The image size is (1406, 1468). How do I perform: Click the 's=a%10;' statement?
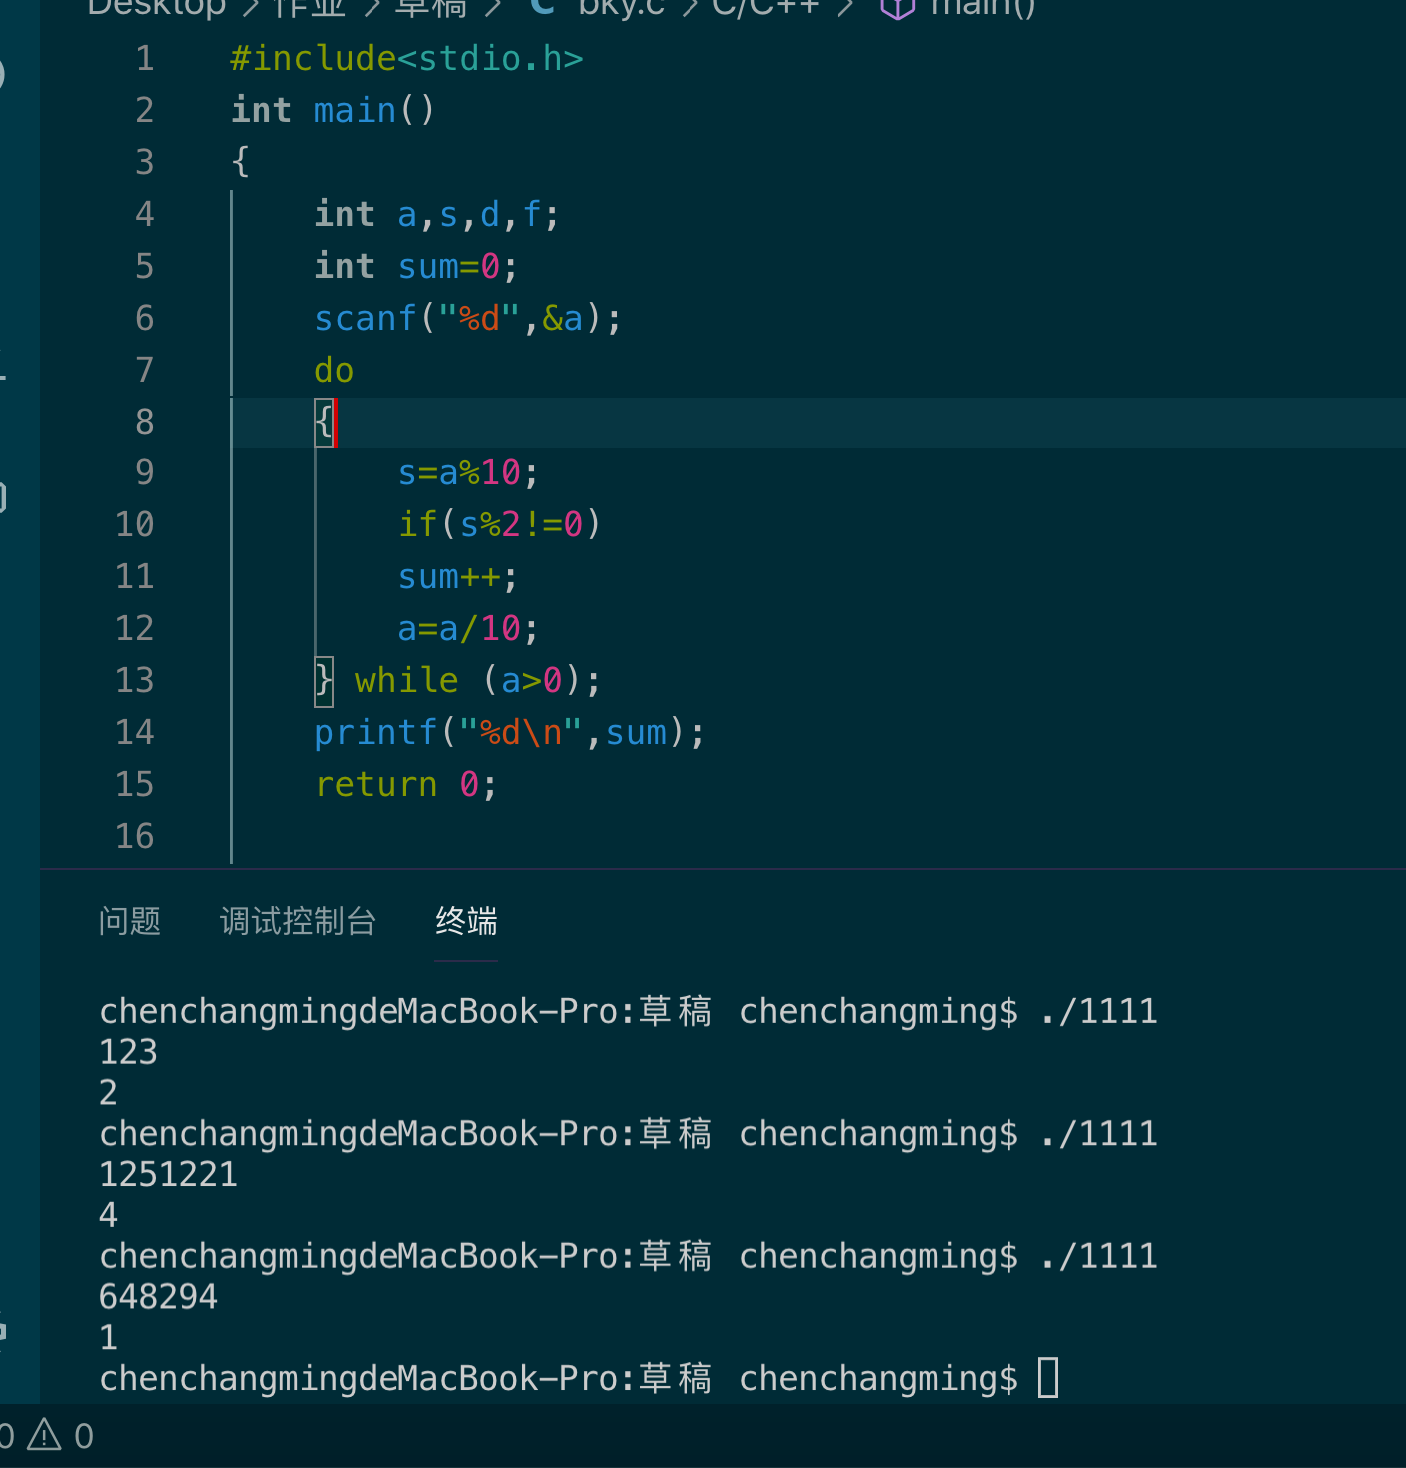[x=468, y=472]
